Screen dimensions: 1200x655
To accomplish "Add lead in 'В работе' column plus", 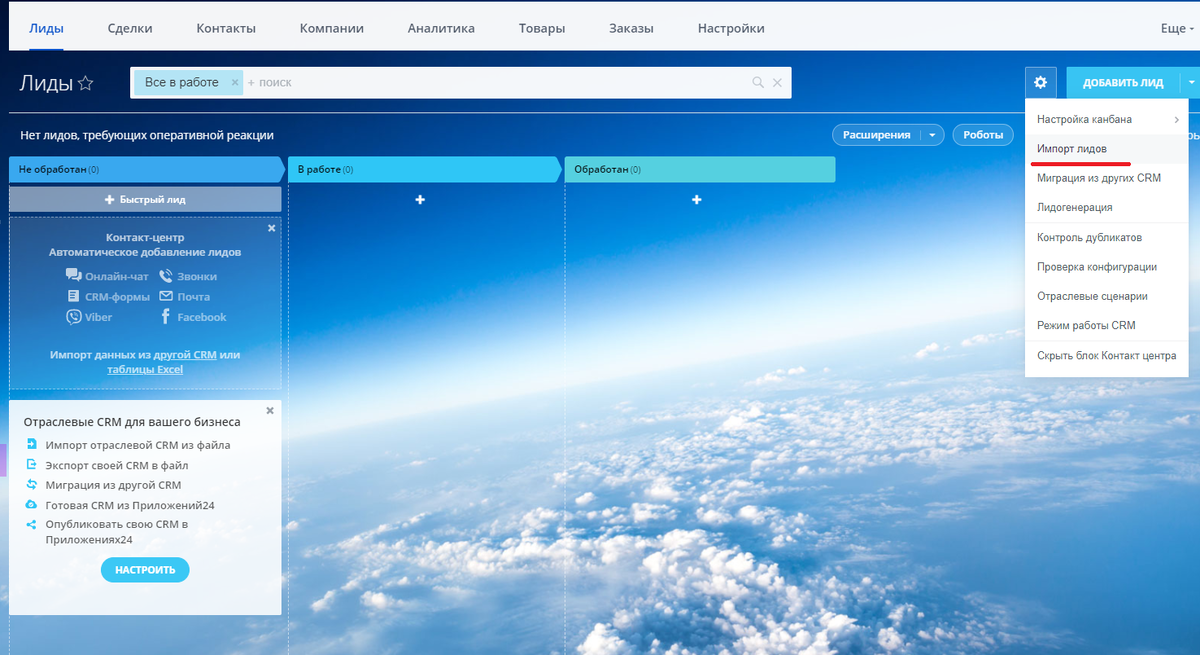I will [x=420, y=200].
